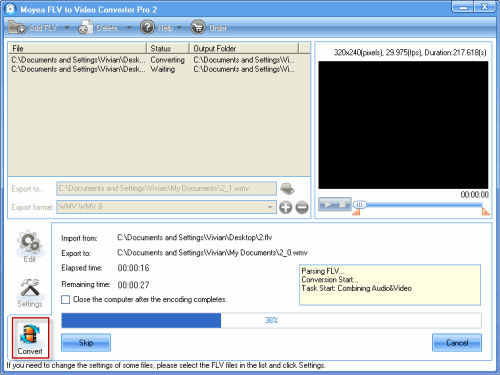The height and width of the screenshot is (375, 500).
Task: Click the preview seek slider handle
Action: 360,204
